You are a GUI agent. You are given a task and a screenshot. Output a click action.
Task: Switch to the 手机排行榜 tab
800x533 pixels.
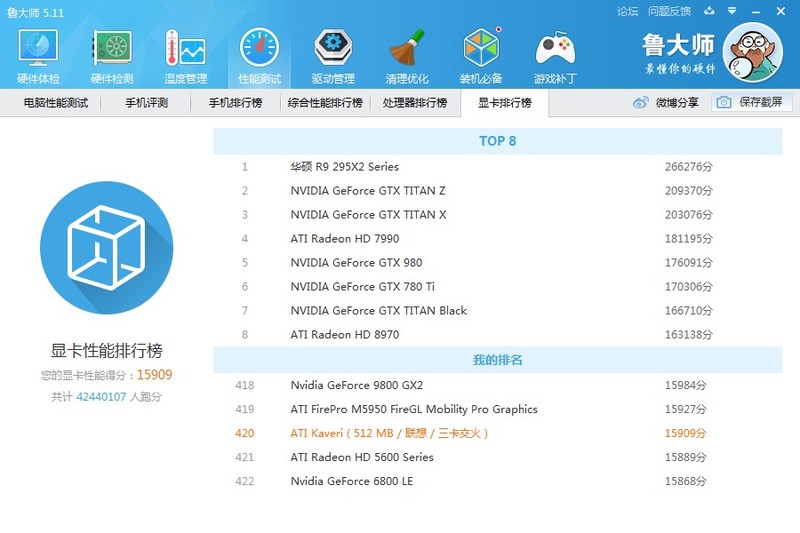tap(235, 103)
